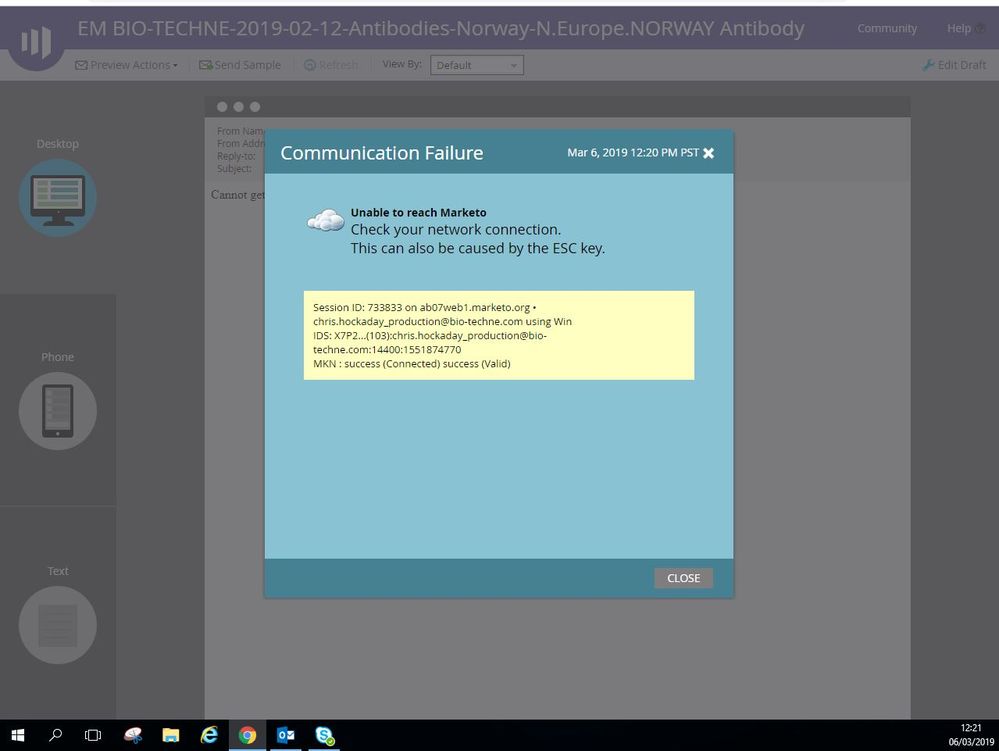Screen dimensions: 999x751
Task: Click the Session ID details box
Action: click(x=499, y=335)
